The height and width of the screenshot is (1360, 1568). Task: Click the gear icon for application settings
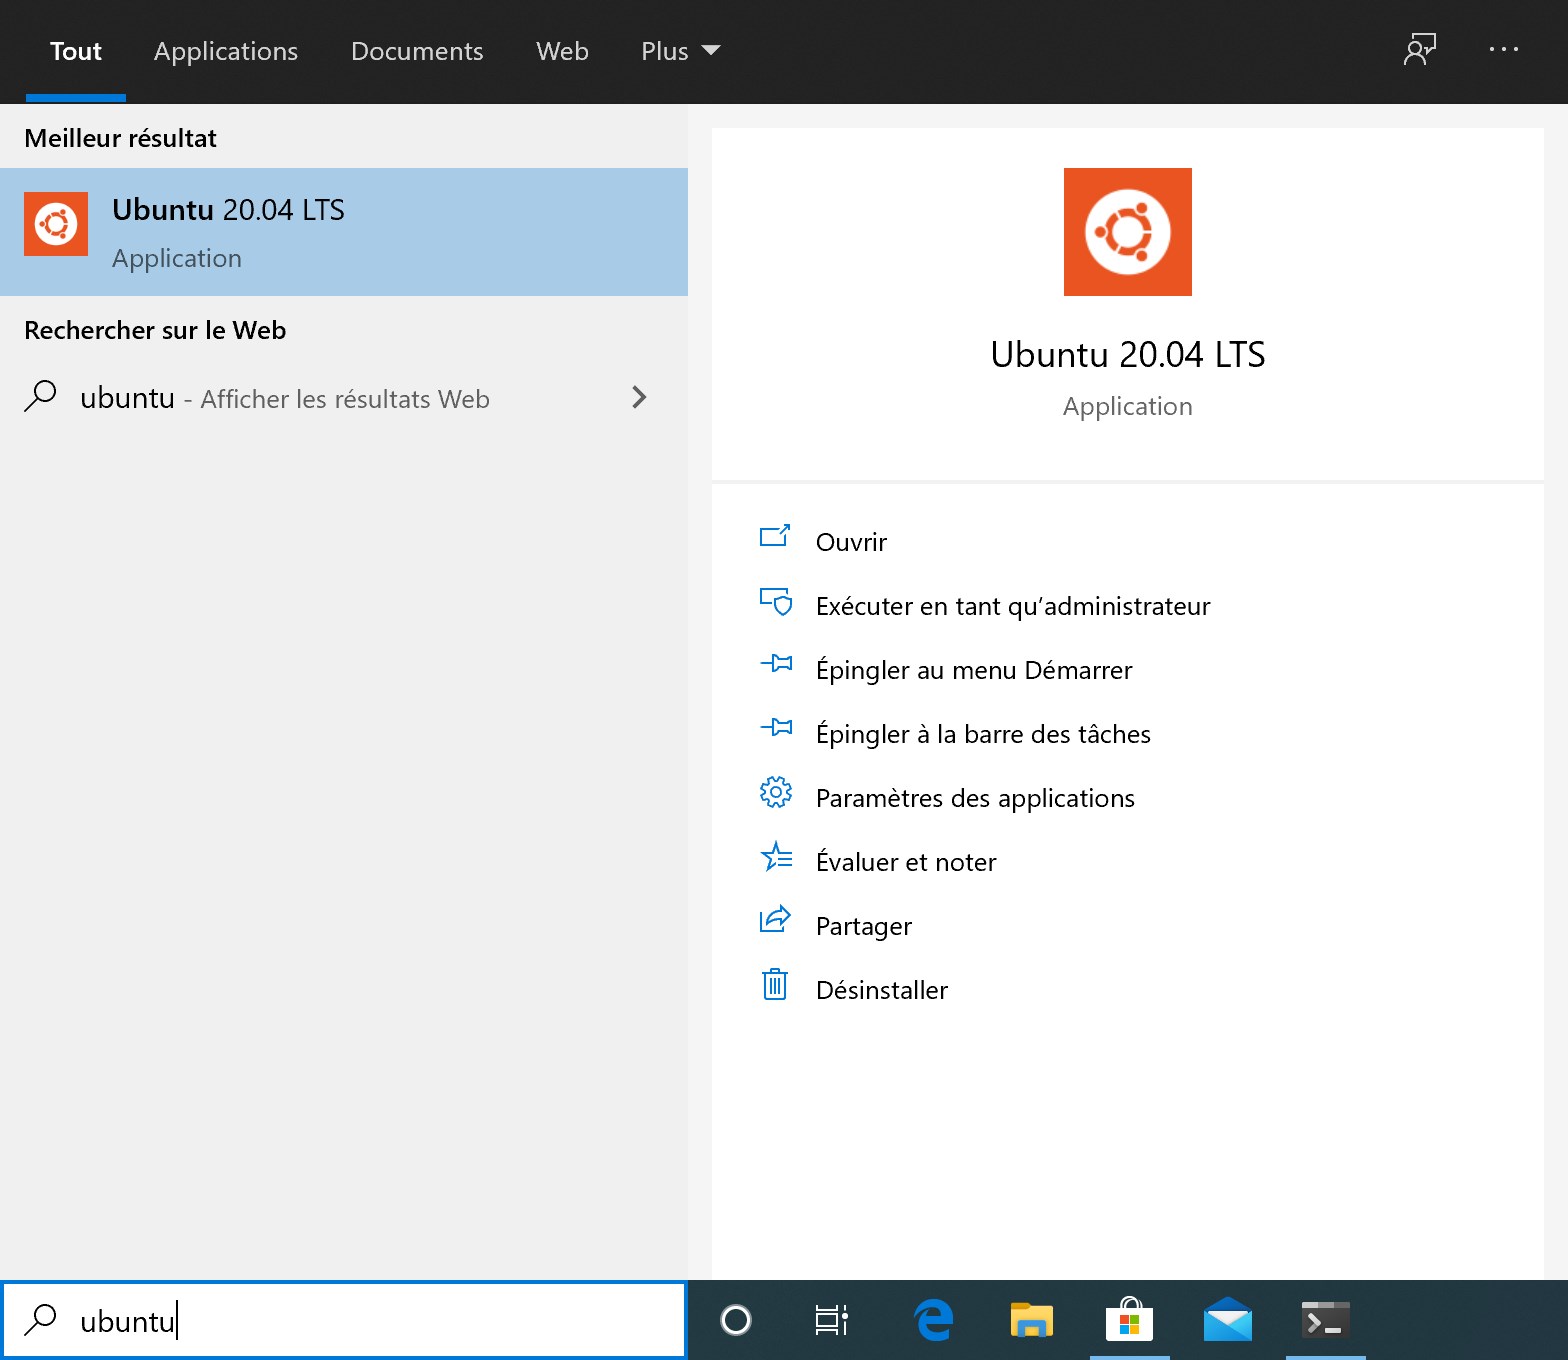(x=776, y=793)
